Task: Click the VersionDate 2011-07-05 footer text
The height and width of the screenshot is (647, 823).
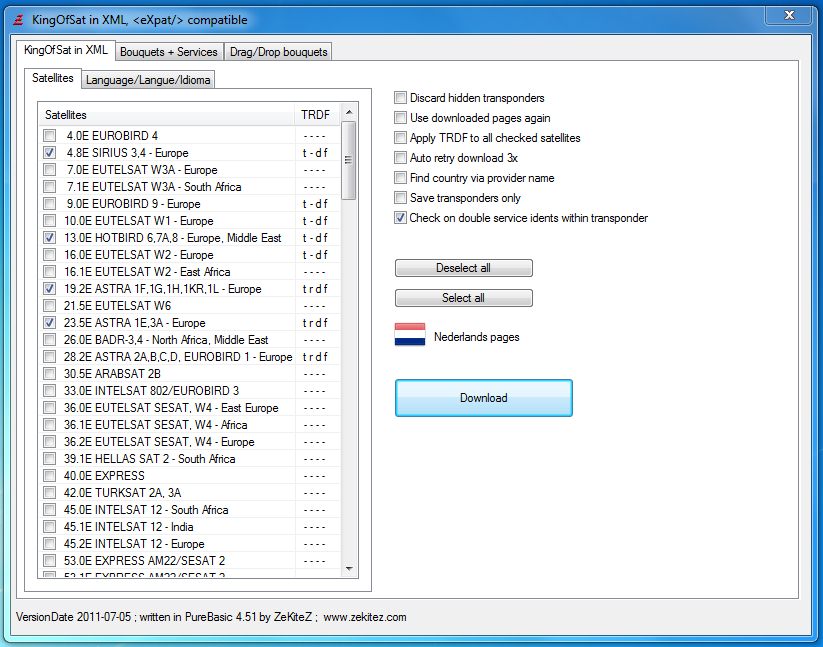Action: click(73, 617)
